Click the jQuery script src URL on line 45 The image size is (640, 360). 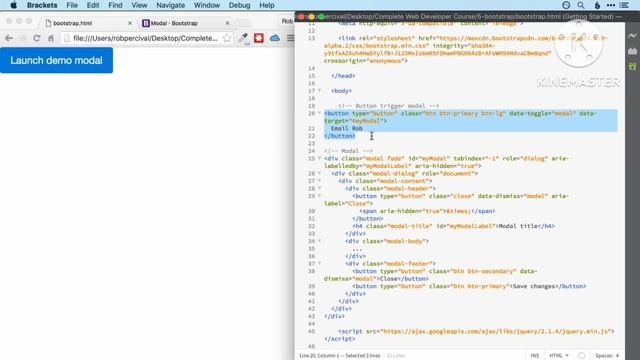(x=497, y=331)
